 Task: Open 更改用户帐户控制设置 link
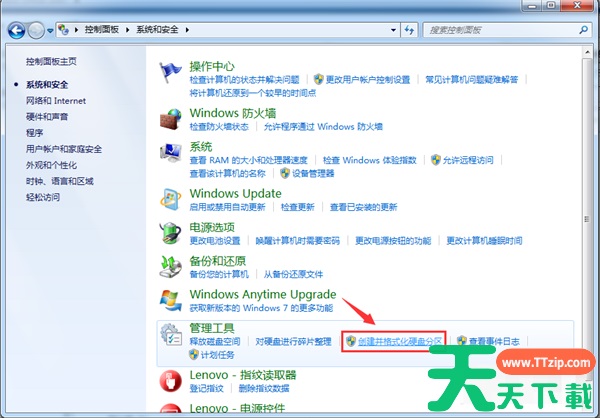click(x=368, y=80)
